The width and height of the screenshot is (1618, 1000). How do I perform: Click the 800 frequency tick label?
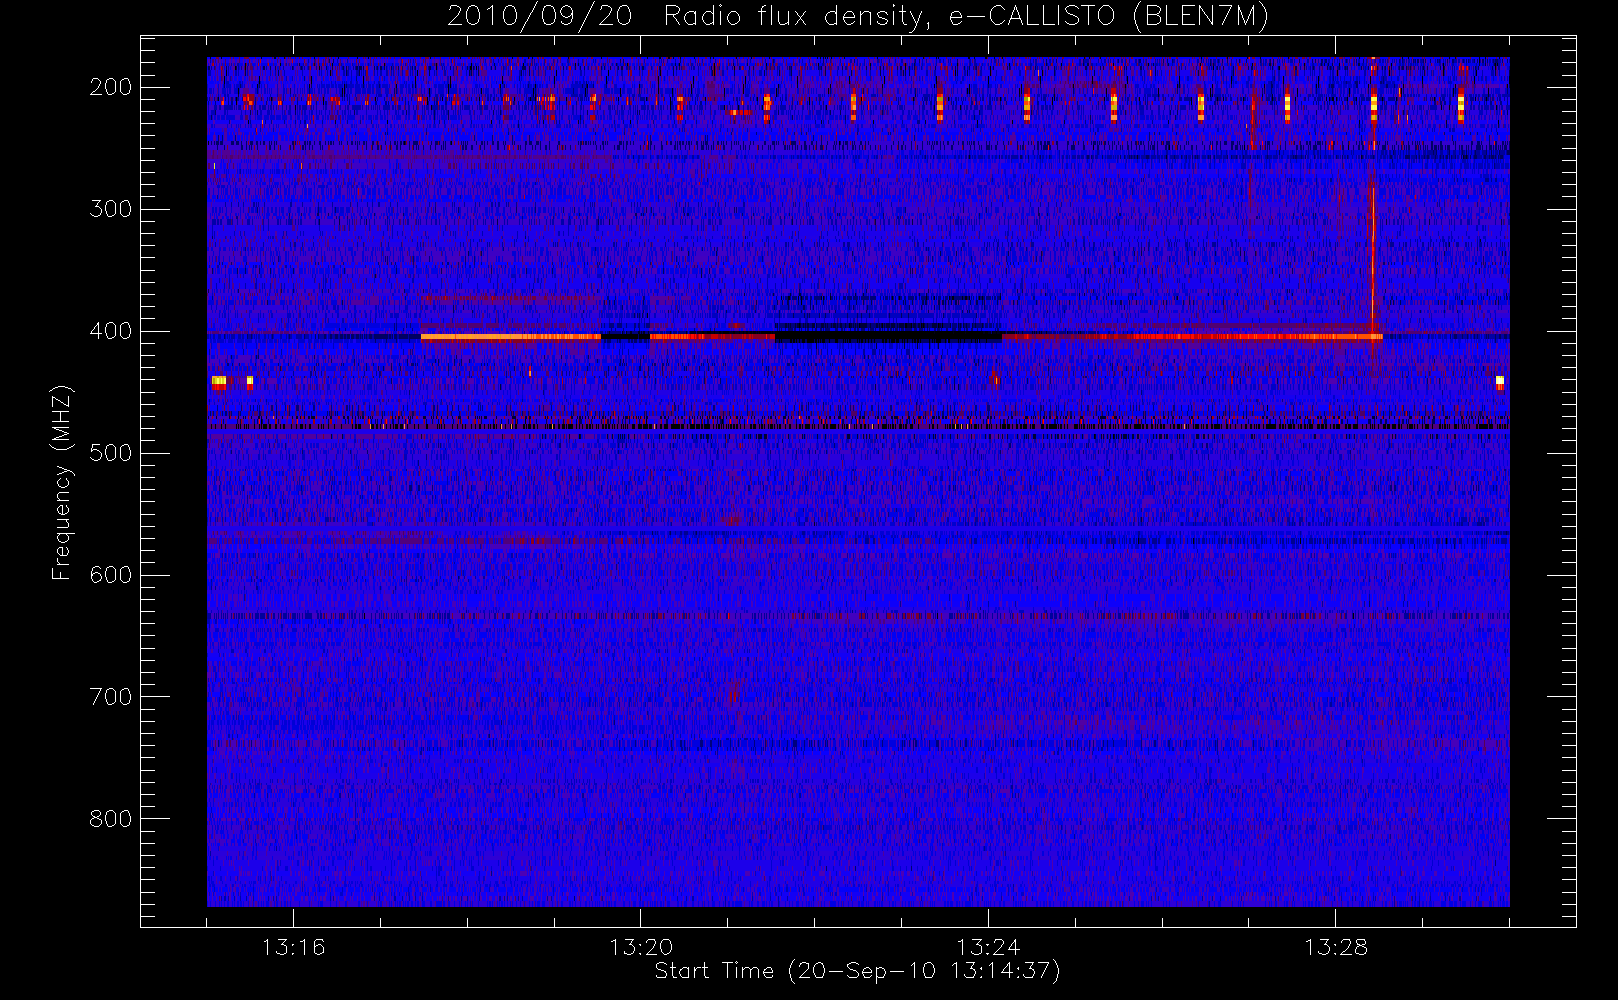111,819
